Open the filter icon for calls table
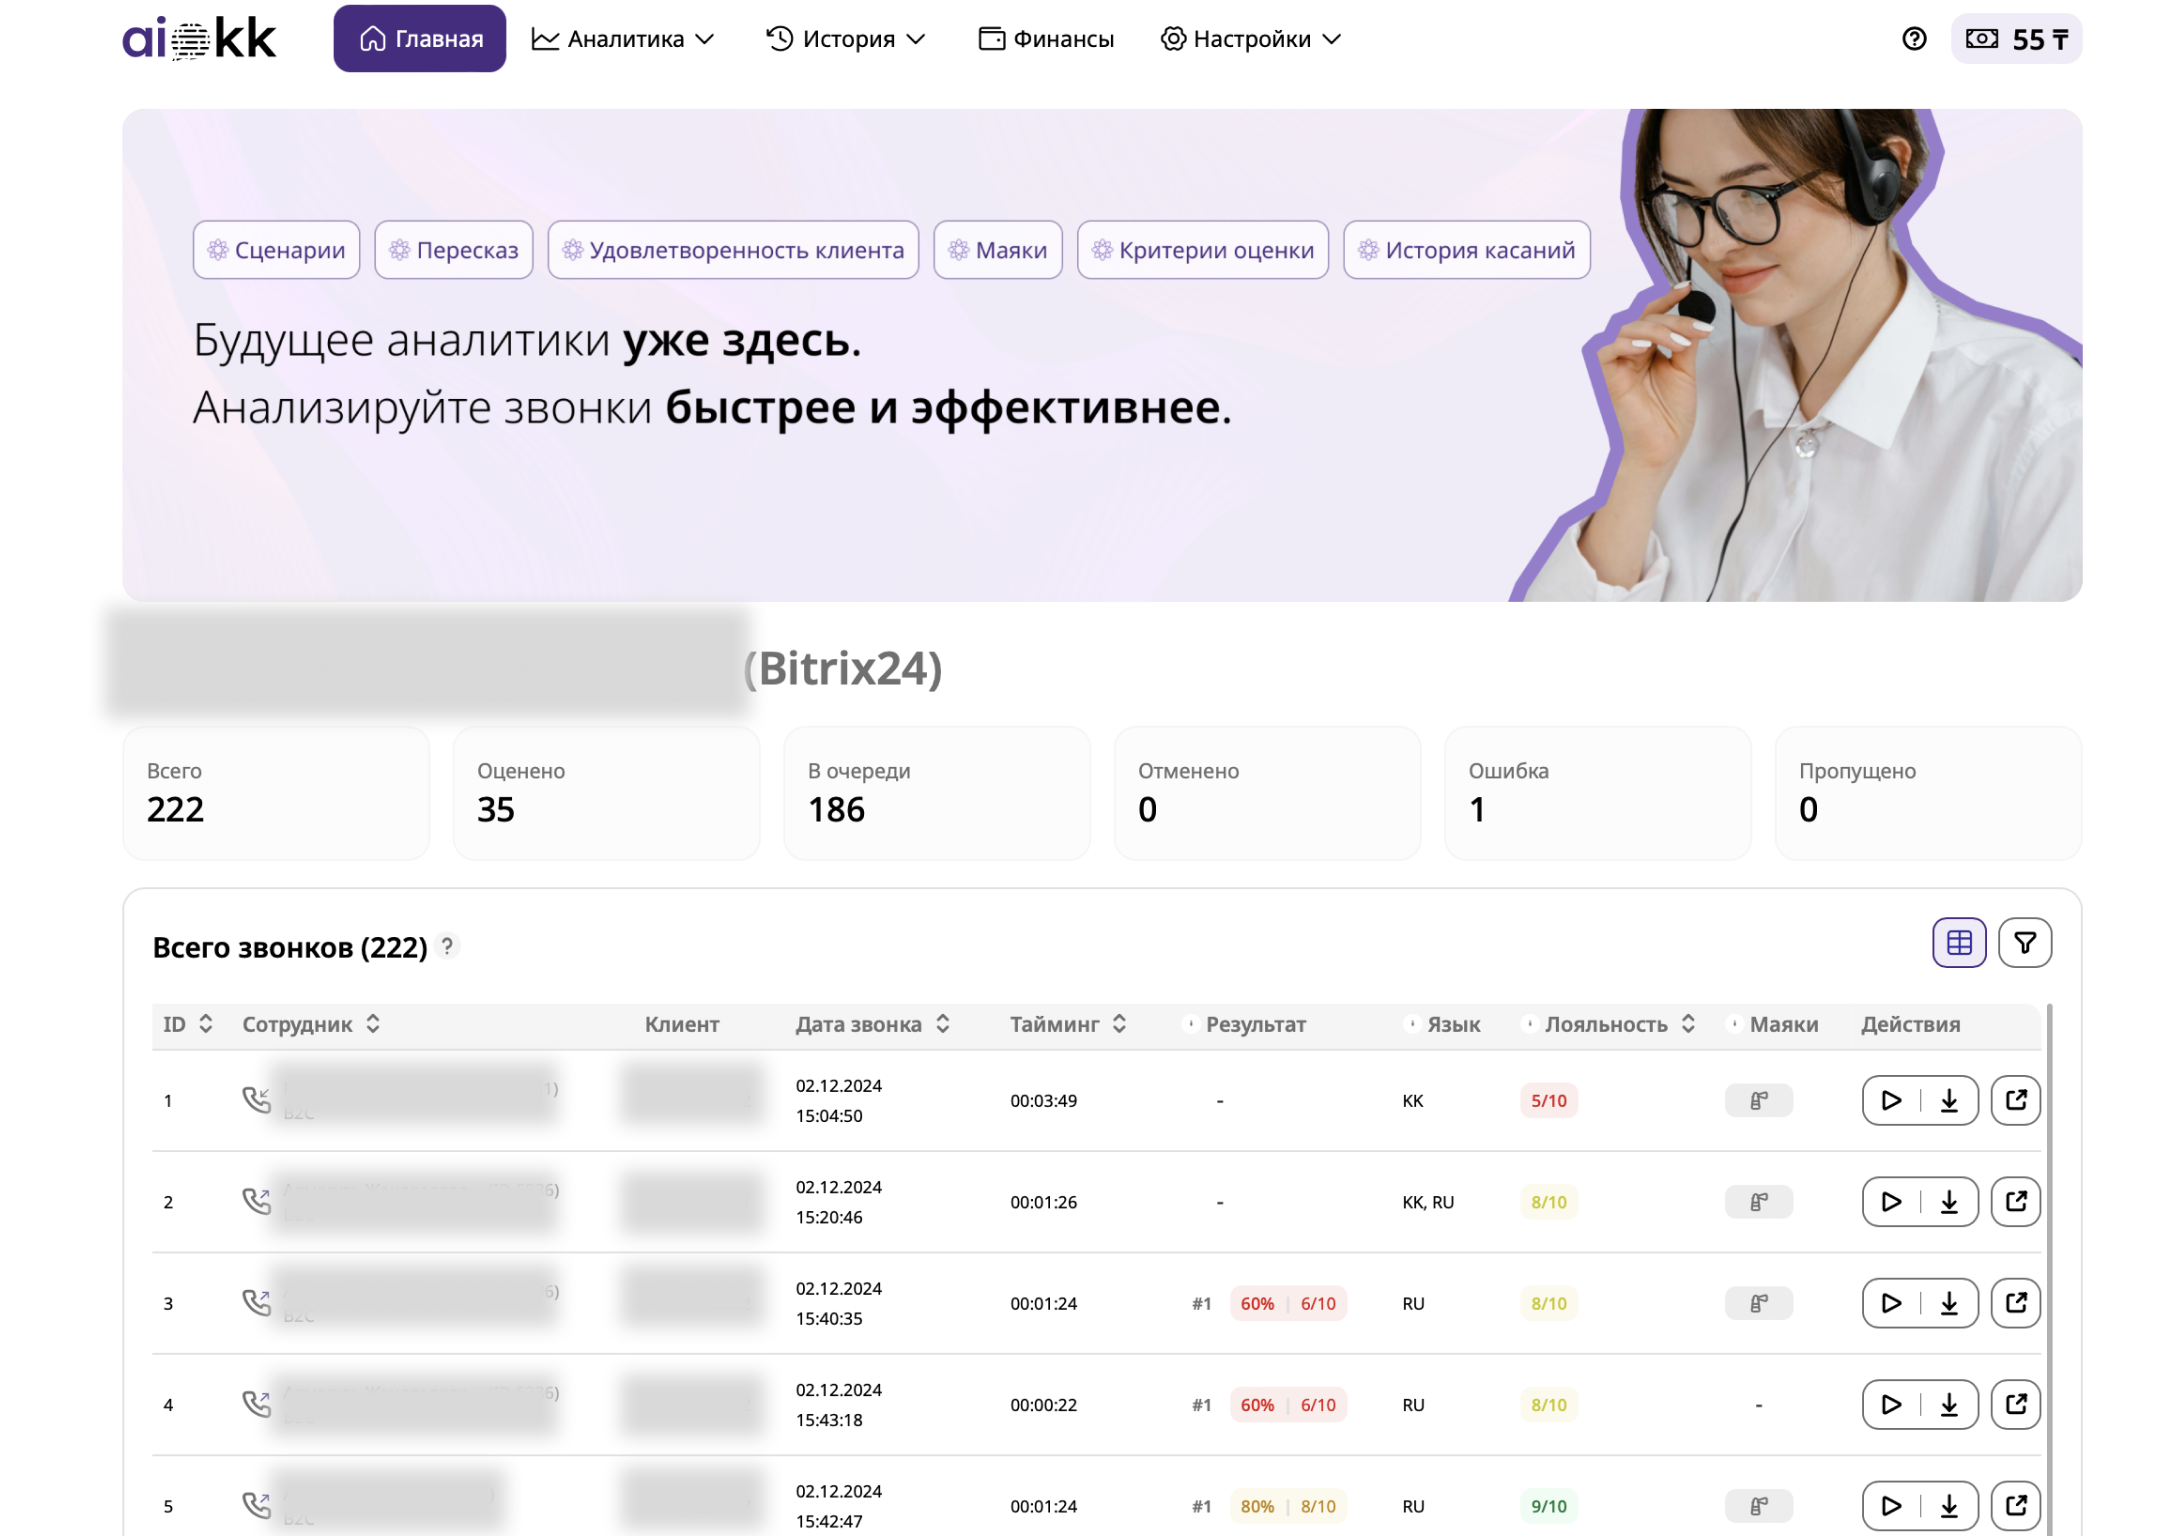This screenshot has width=2160, height=1536. click(2024, 942)
